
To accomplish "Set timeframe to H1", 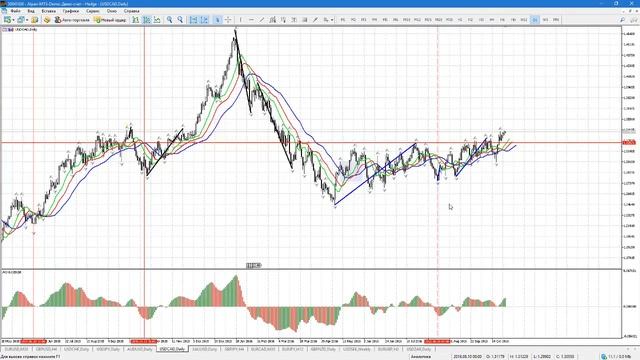I will click(x=460, y=20).
